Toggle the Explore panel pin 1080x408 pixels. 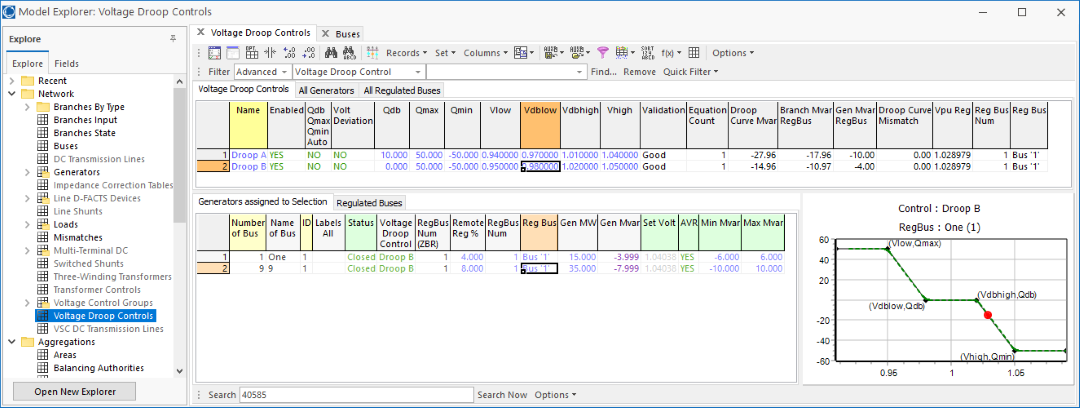point(173,38)
